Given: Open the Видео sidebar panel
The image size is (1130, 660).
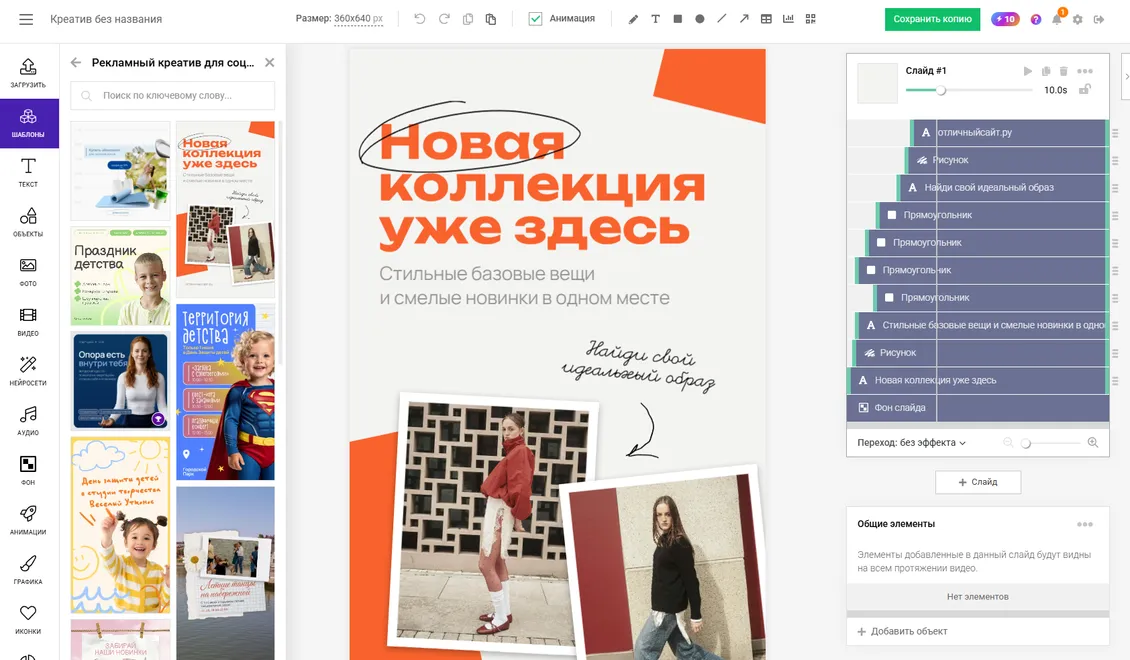Looking at the screenshot, I should pos(28,321).
